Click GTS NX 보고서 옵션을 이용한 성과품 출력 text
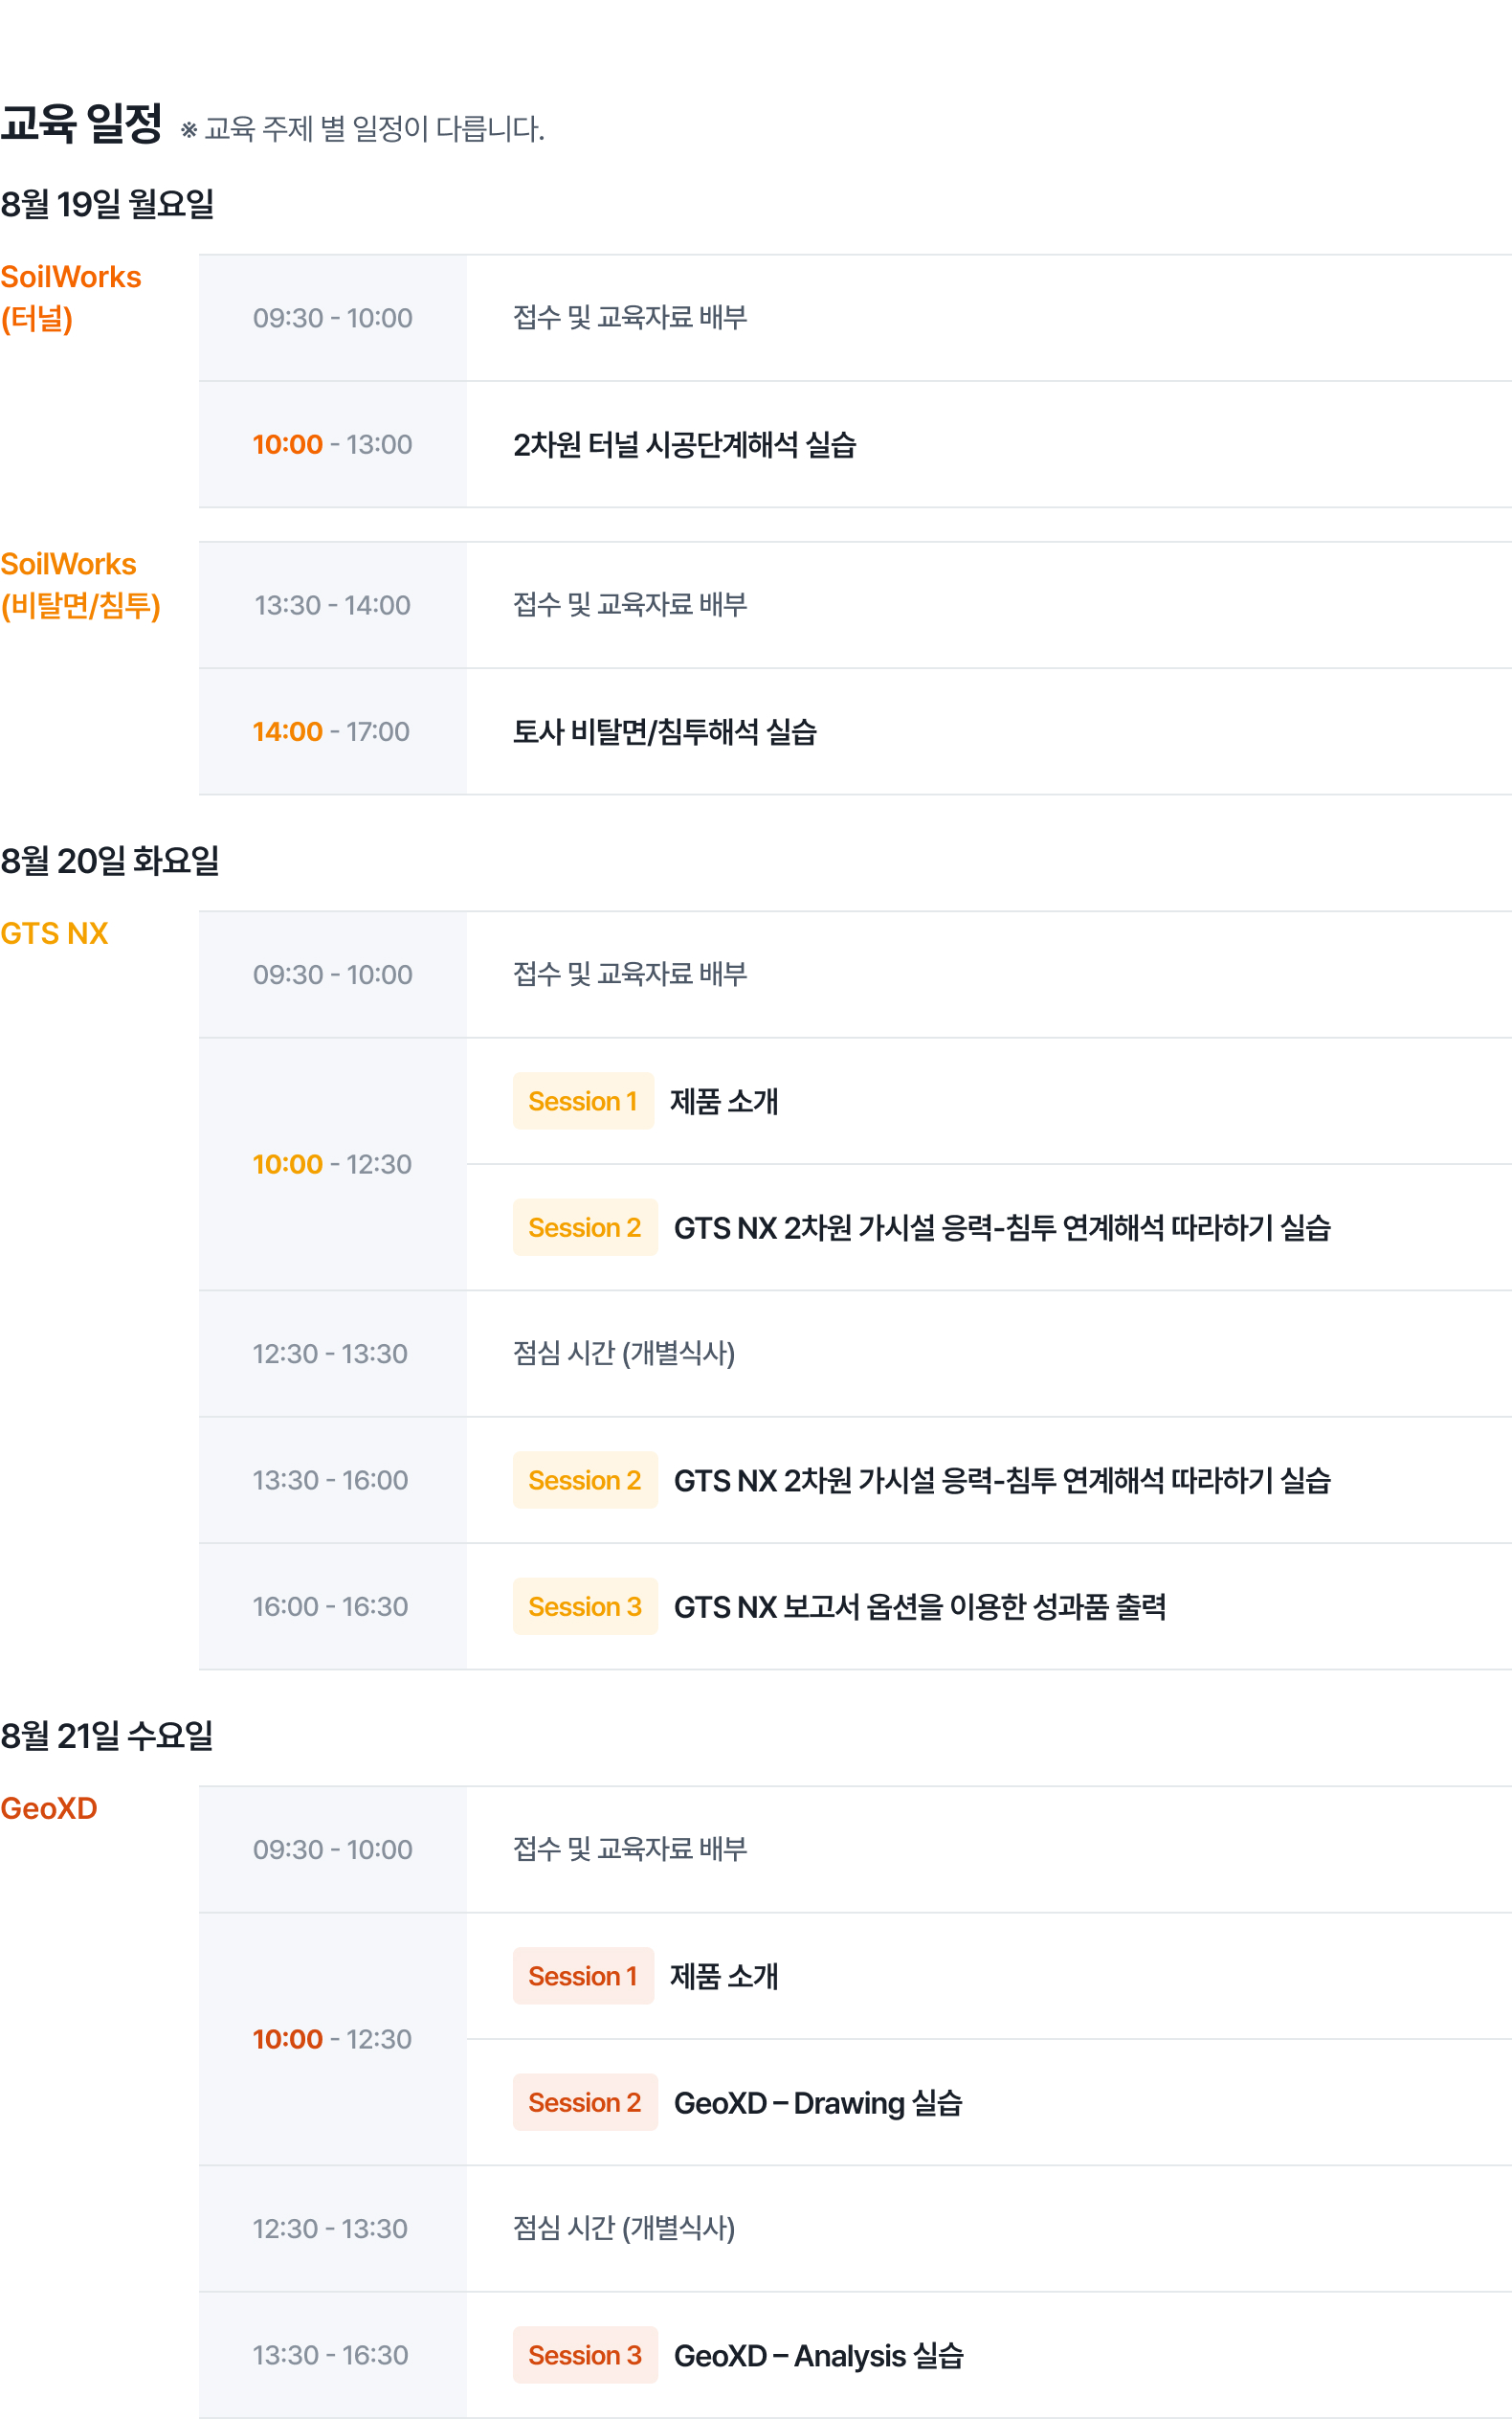 coord(920,1607)
